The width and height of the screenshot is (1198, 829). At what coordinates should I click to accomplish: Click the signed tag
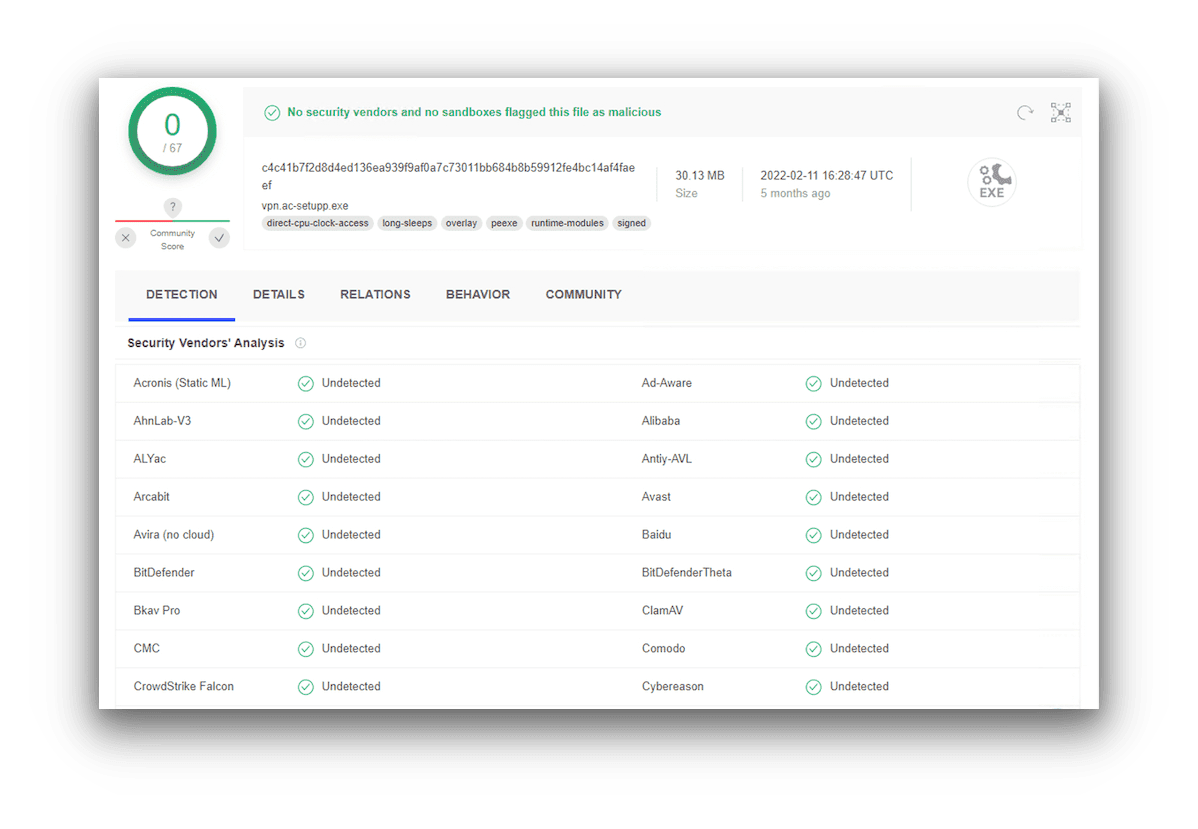pos(631,223)
